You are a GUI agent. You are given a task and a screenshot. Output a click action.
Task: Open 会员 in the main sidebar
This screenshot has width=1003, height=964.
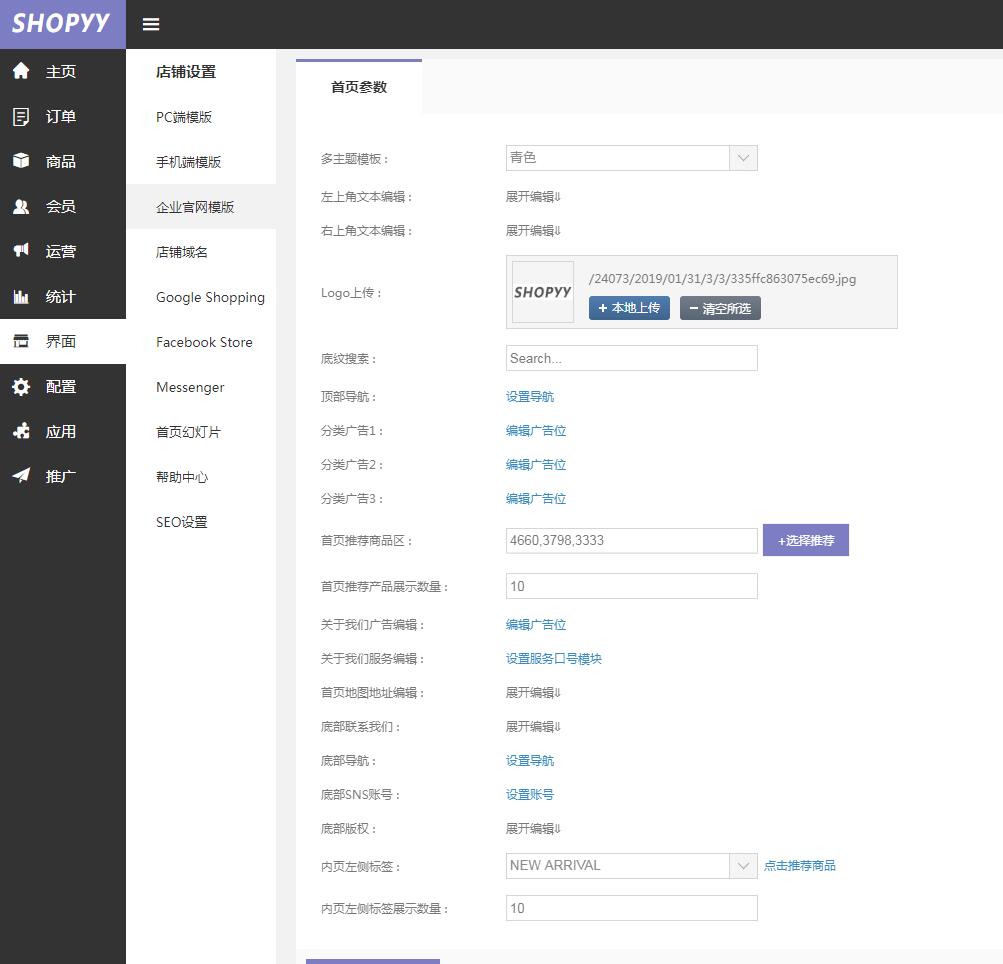point(63,207)
